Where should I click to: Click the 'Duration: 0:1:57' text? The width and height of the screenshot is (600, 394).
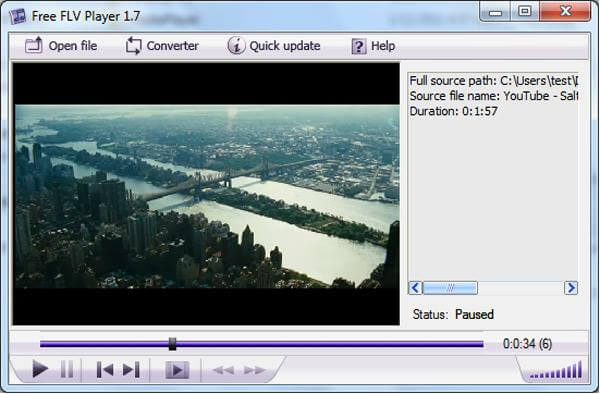pyautogui.click(x=453, y=111)
